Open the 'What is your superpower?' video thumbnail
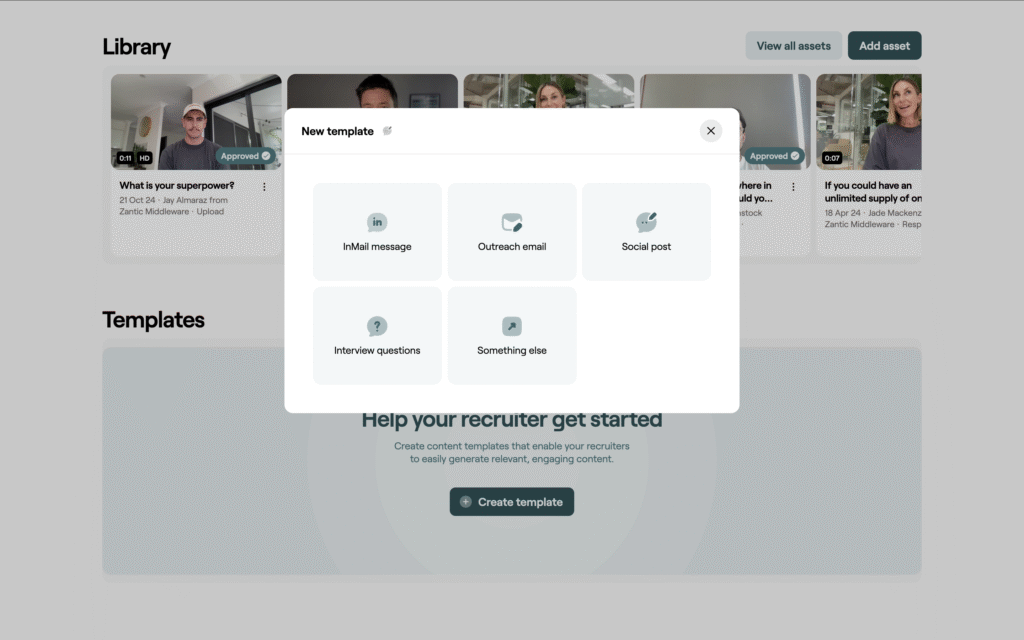The width and height of the screenshot is (1024, 640). click(x=196, y=121)
